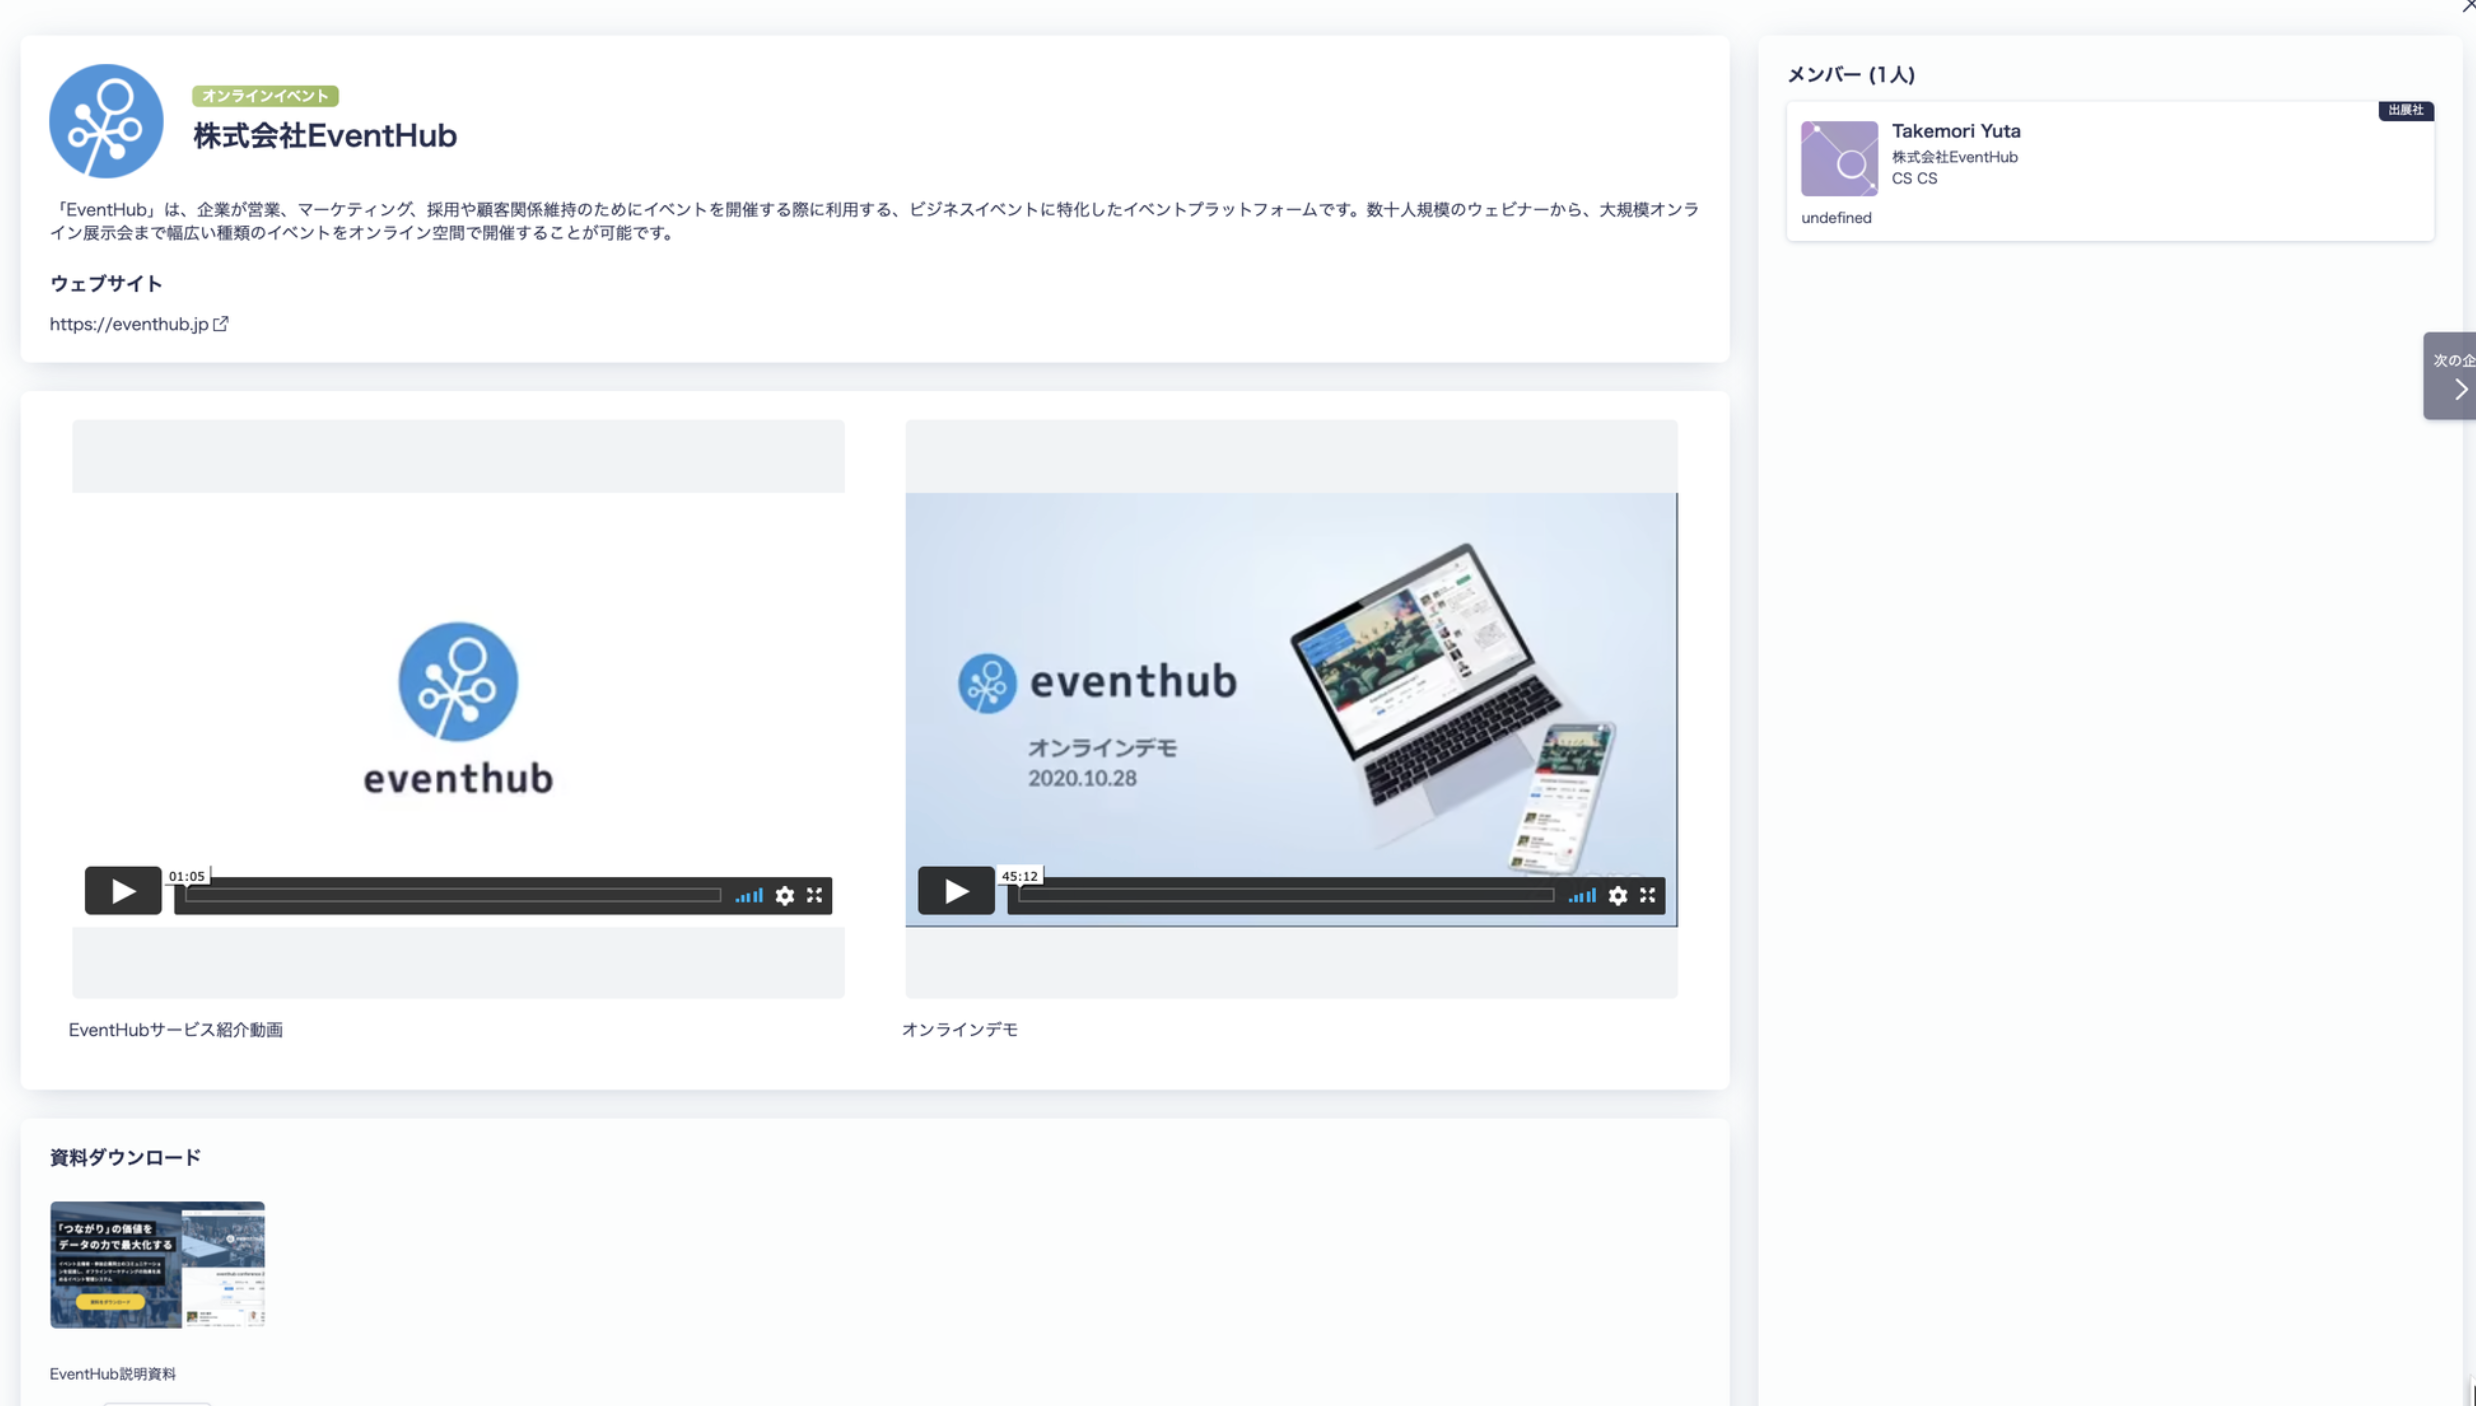Adjust volume bars on the online demo video
The width and height of the screenshot is (2476, 1406).
[x=1582, y=895]
